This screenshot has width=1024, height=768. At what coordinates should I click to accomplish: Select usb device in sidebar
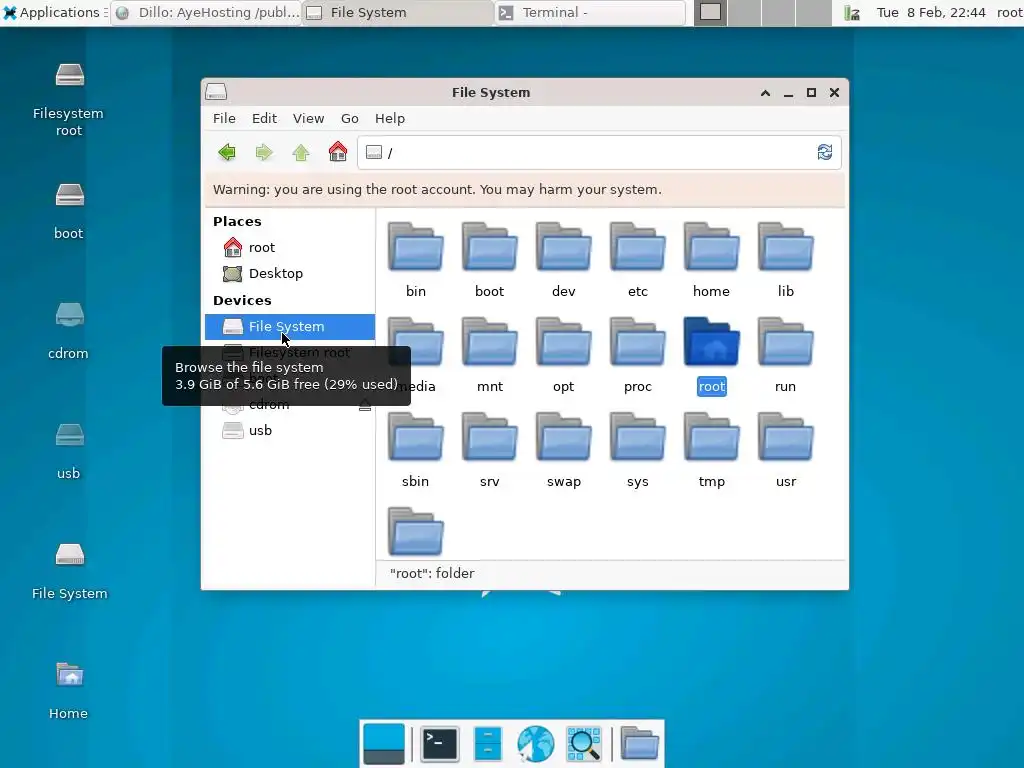point(290,430)
